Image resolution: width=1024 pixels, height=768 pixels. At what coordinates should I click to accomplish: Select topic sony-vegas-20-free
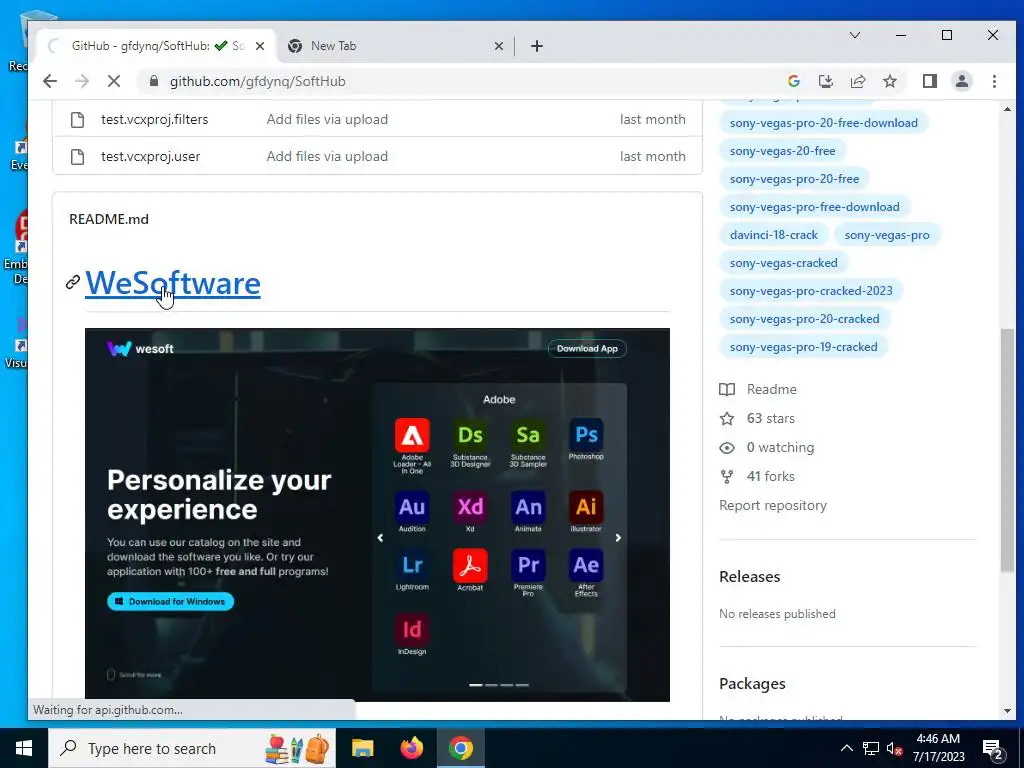[782, 151]
